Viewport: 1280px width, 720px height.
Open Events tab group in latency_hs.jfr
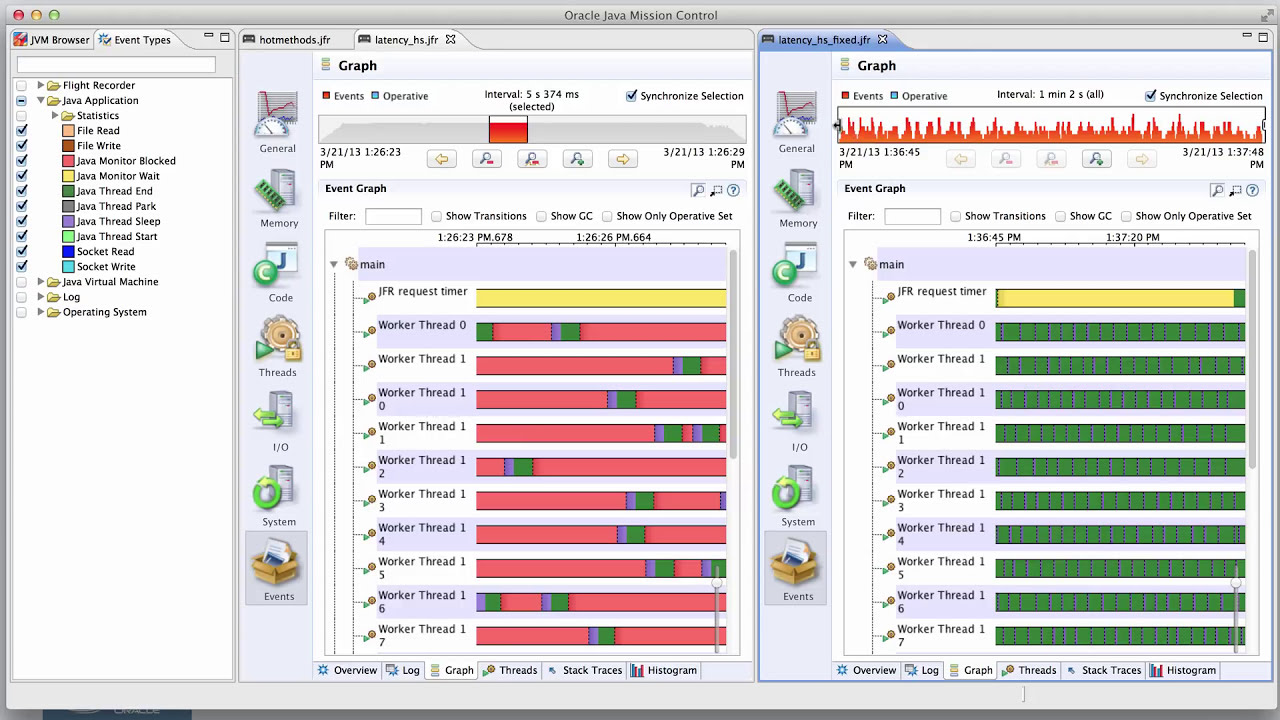click(277, 568)
